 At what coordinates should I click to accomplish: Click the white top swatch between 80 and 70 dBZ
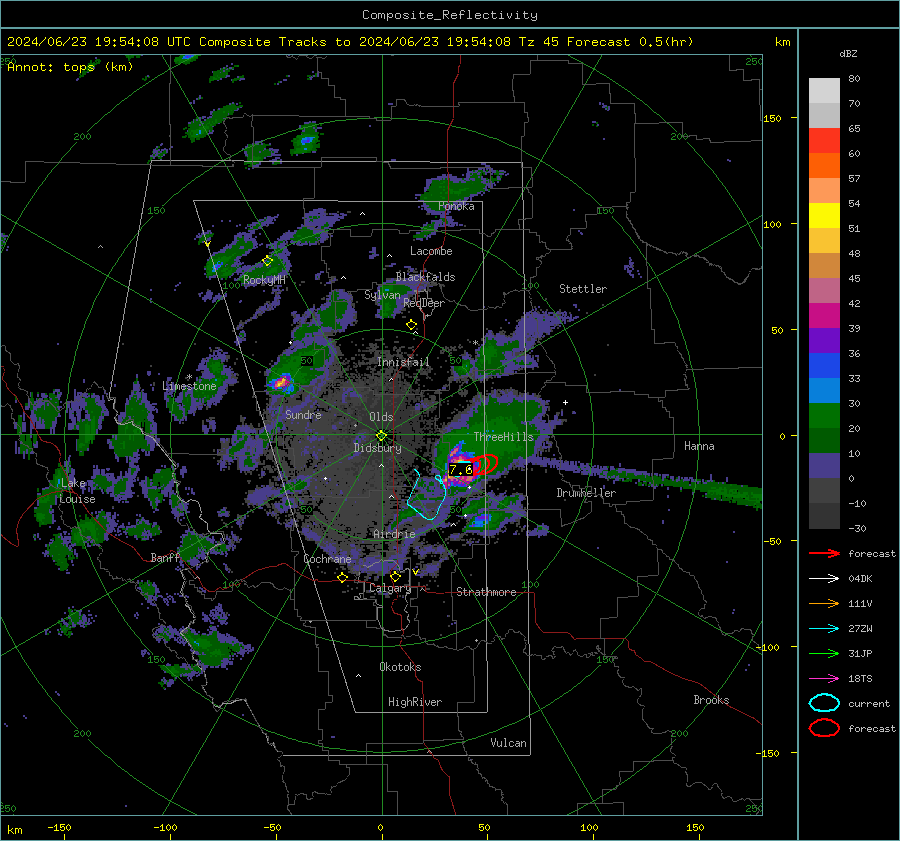click(824, 91)
